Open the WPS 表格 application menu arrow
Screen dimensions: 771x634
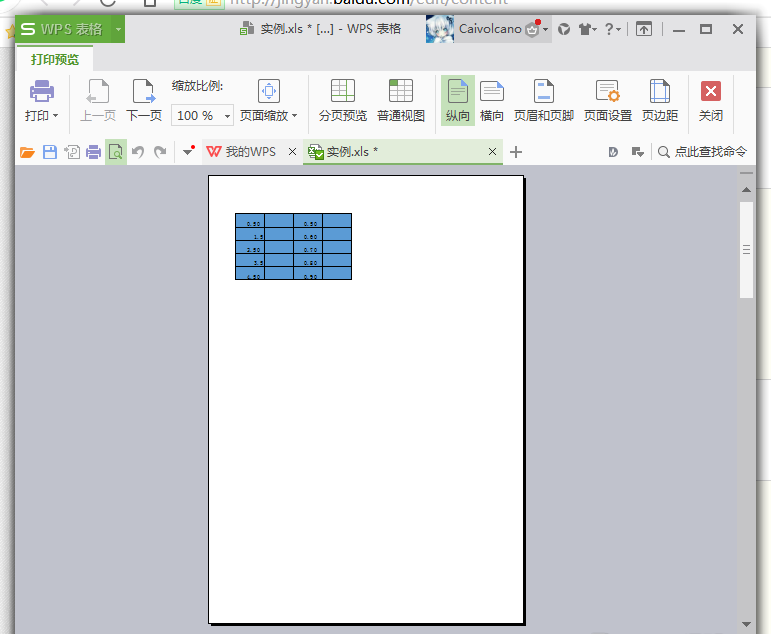tap(118, 29)
